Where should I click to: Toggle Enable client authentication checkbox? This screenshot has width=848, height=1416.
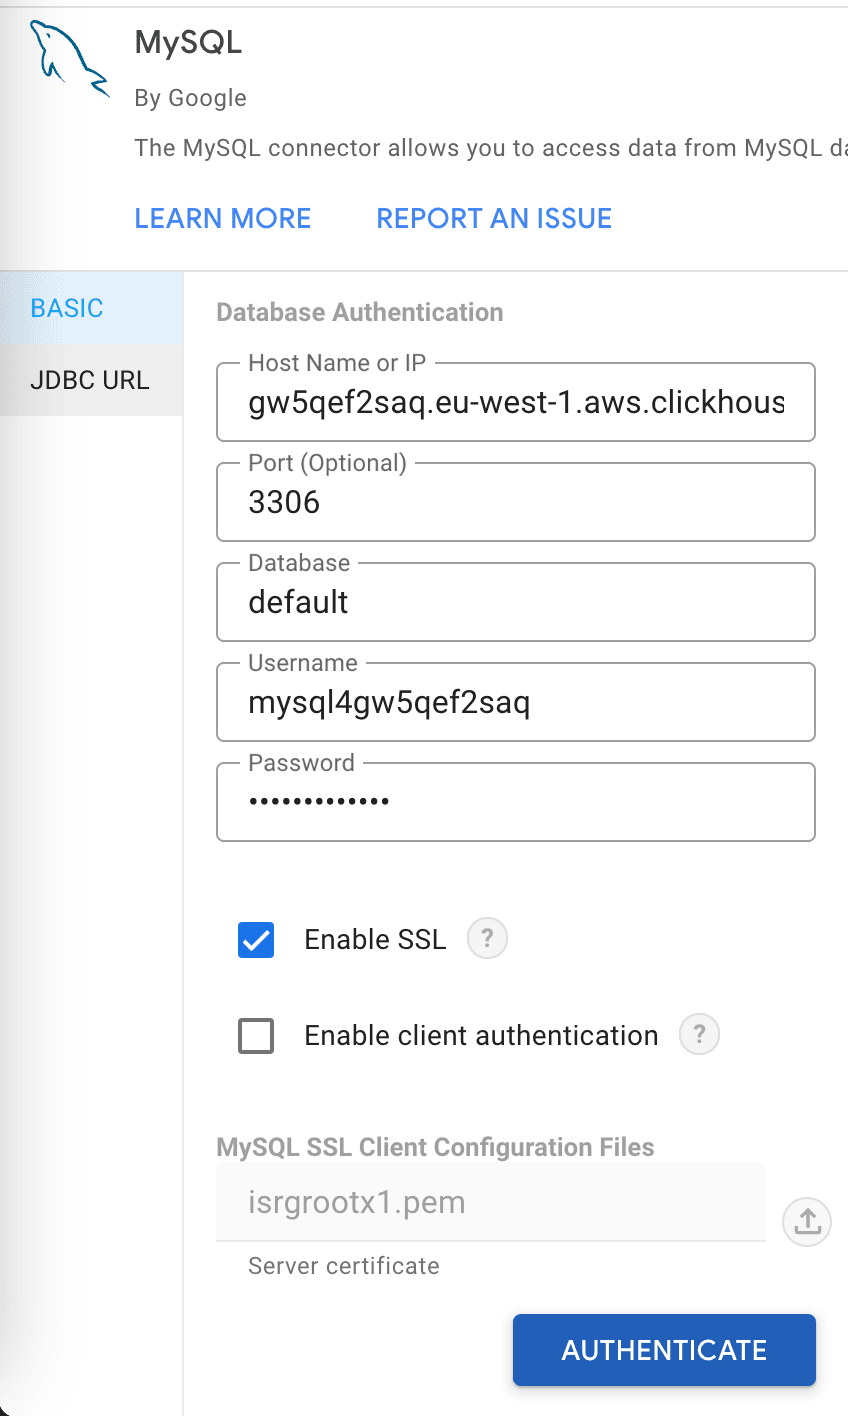click(x=256, y=1036)
